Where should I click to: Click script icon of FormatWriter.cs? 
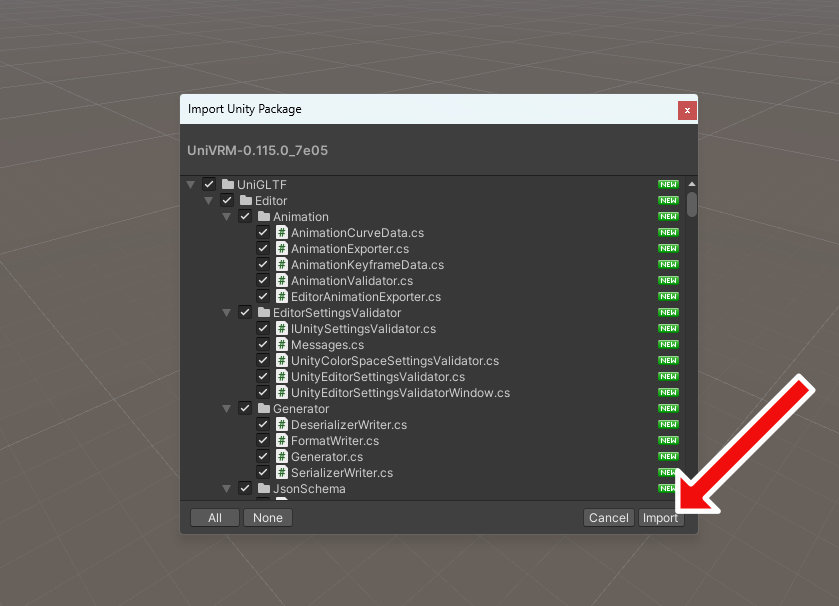point(282,441)
